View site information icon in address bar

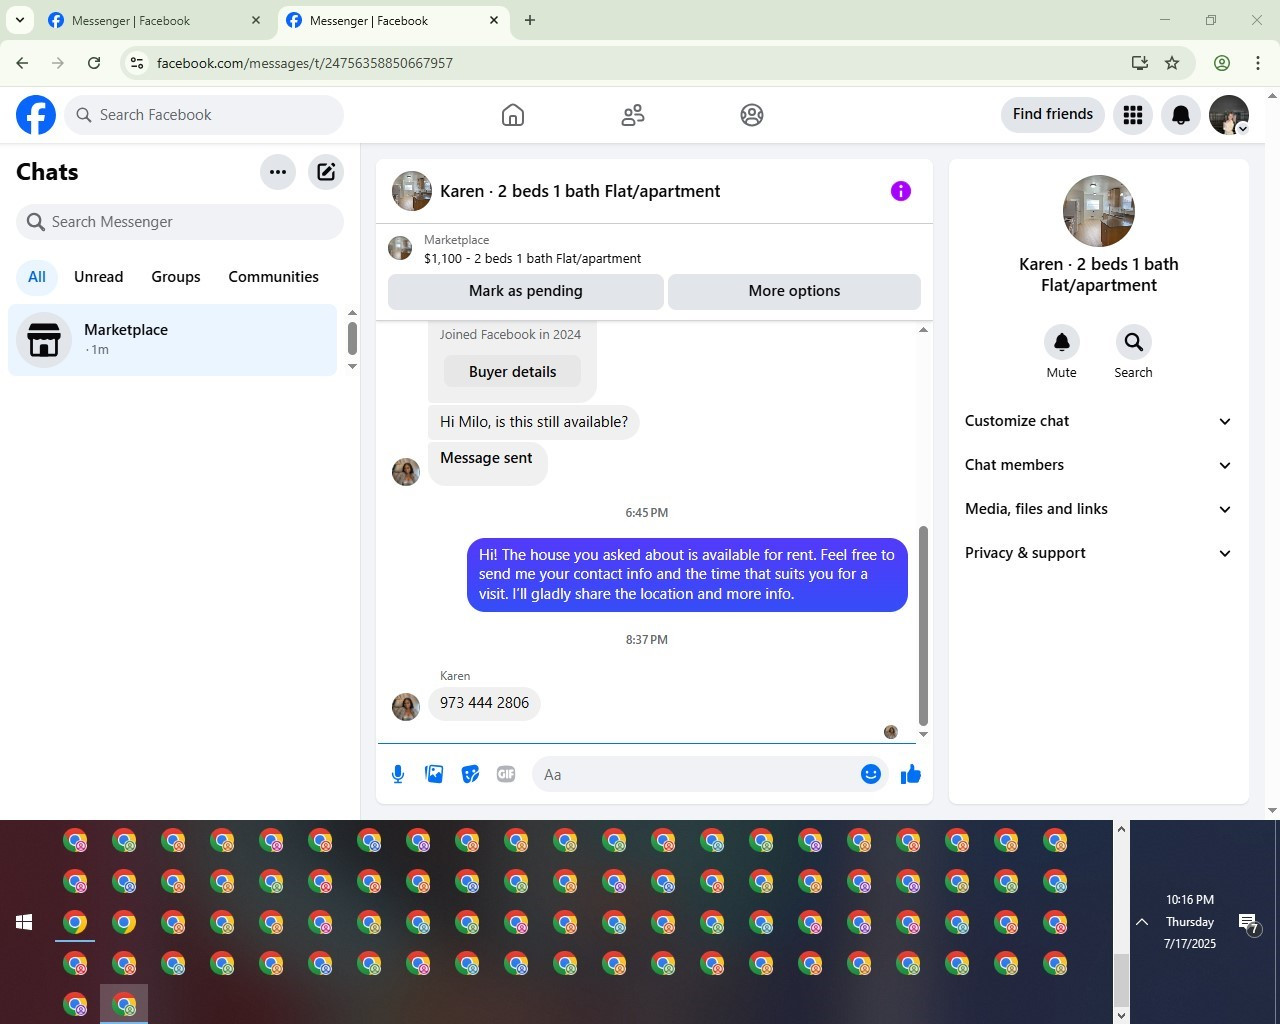coord(137,63)
